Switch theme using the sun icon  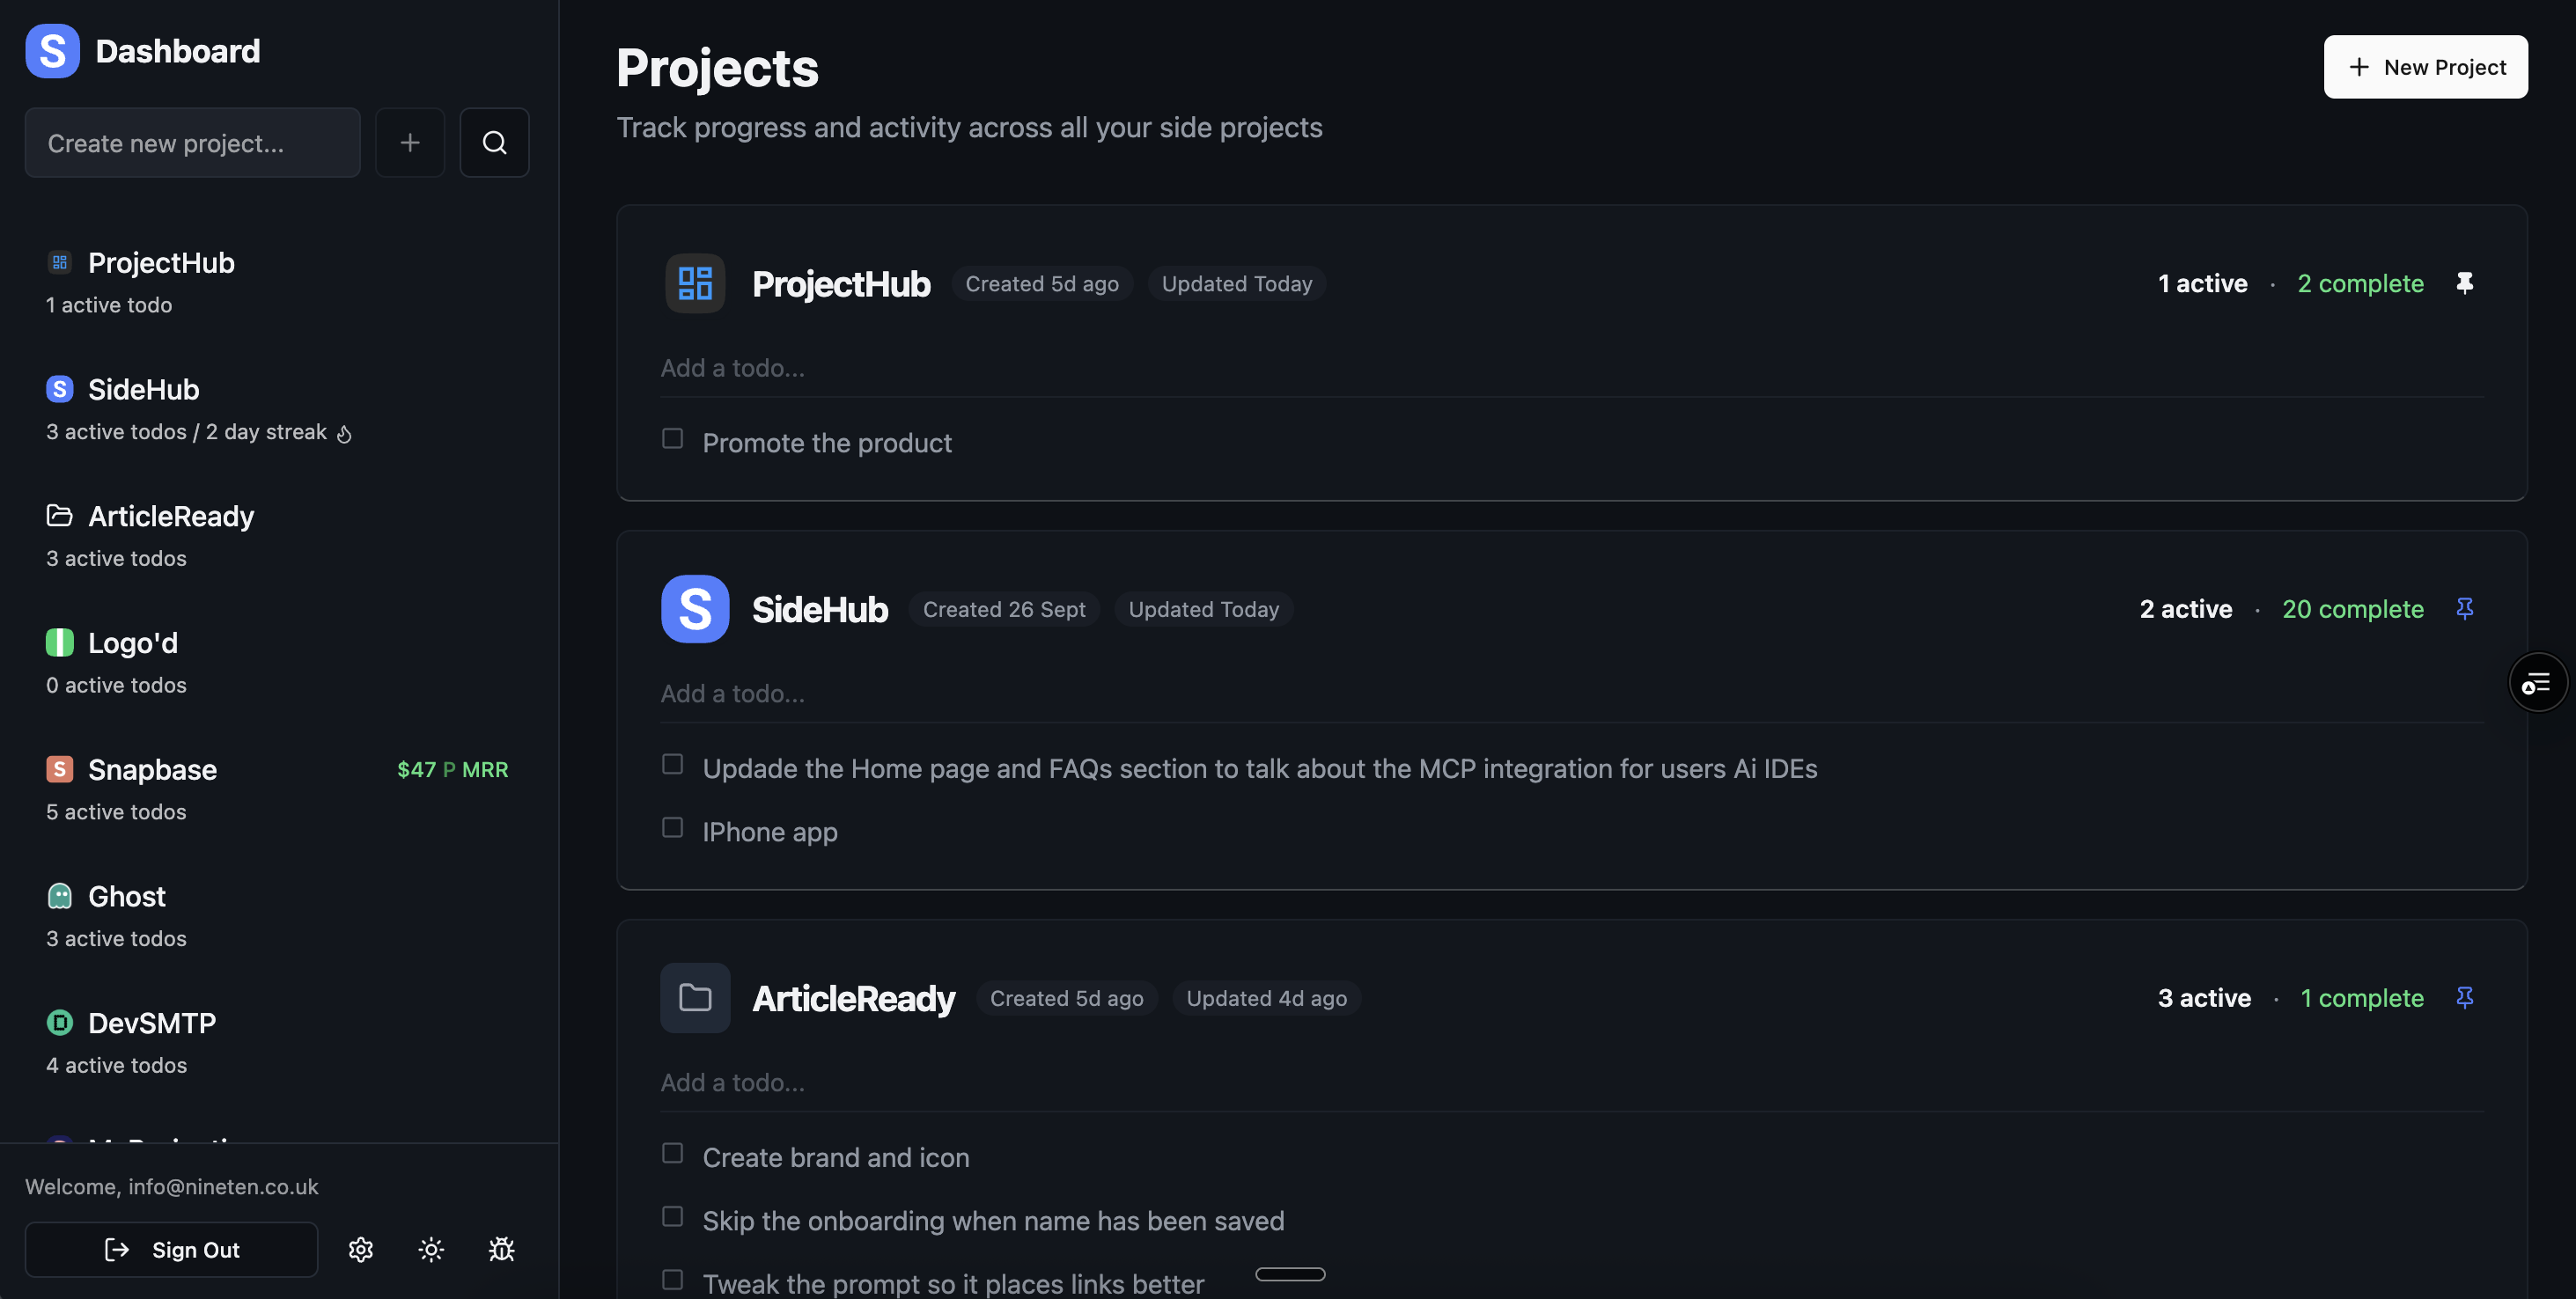point(430,1249)
